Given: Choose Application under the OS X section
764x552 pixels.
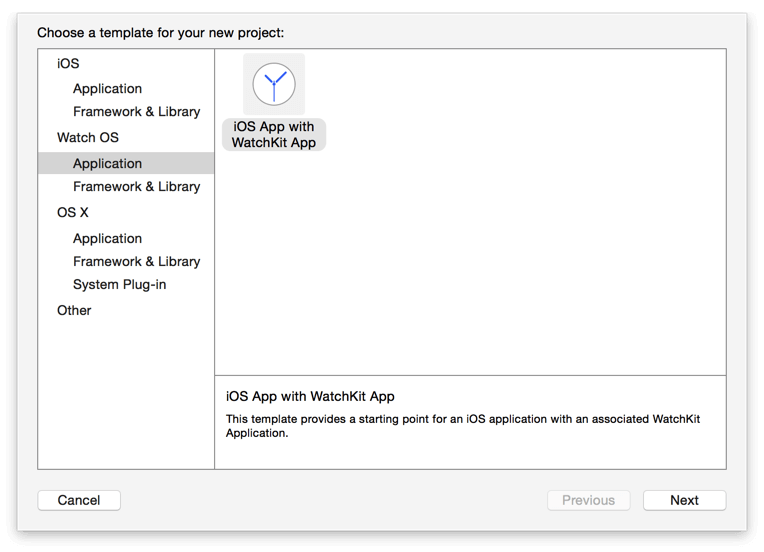Looking at the screenshot, I should click(x=107, y=238).
